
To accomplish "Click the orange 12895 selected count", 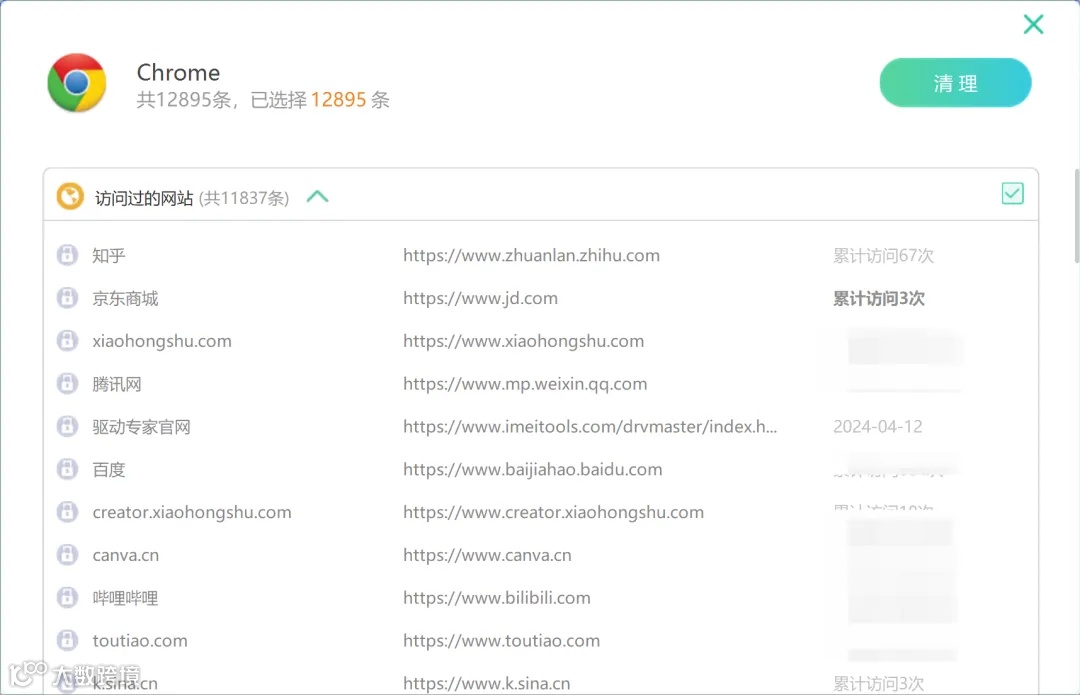I will [338, 100].
